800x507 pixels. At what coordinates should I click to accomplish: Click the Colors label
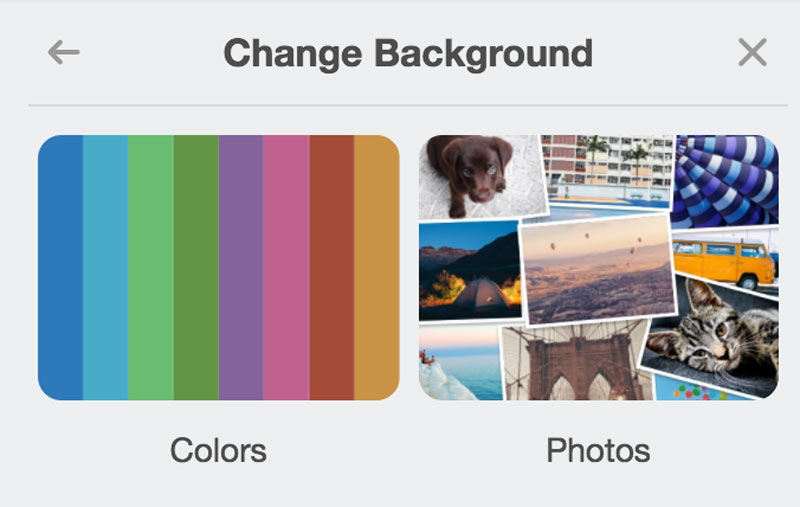tap(218, 450)
